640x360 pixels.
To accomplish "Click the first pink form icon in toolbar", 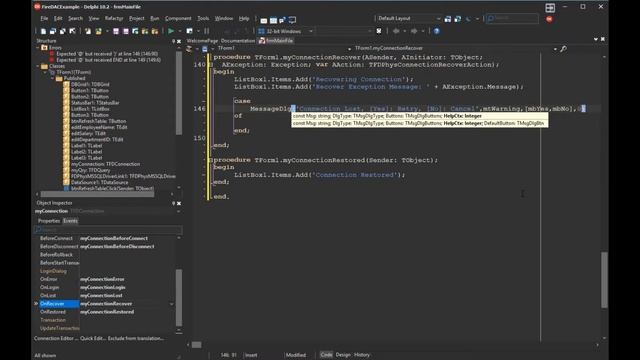I will tap(116, 31).
